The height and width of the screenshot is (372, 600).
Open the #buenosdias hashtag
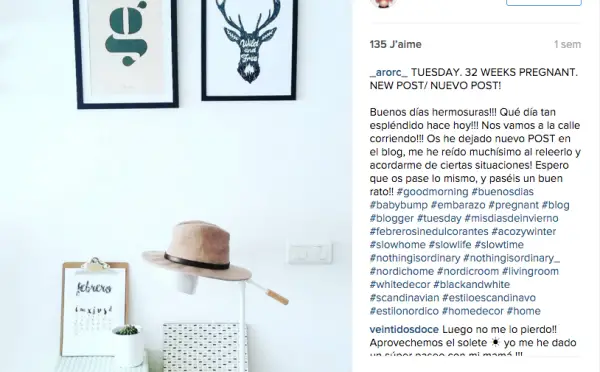[x=502, y=192]
